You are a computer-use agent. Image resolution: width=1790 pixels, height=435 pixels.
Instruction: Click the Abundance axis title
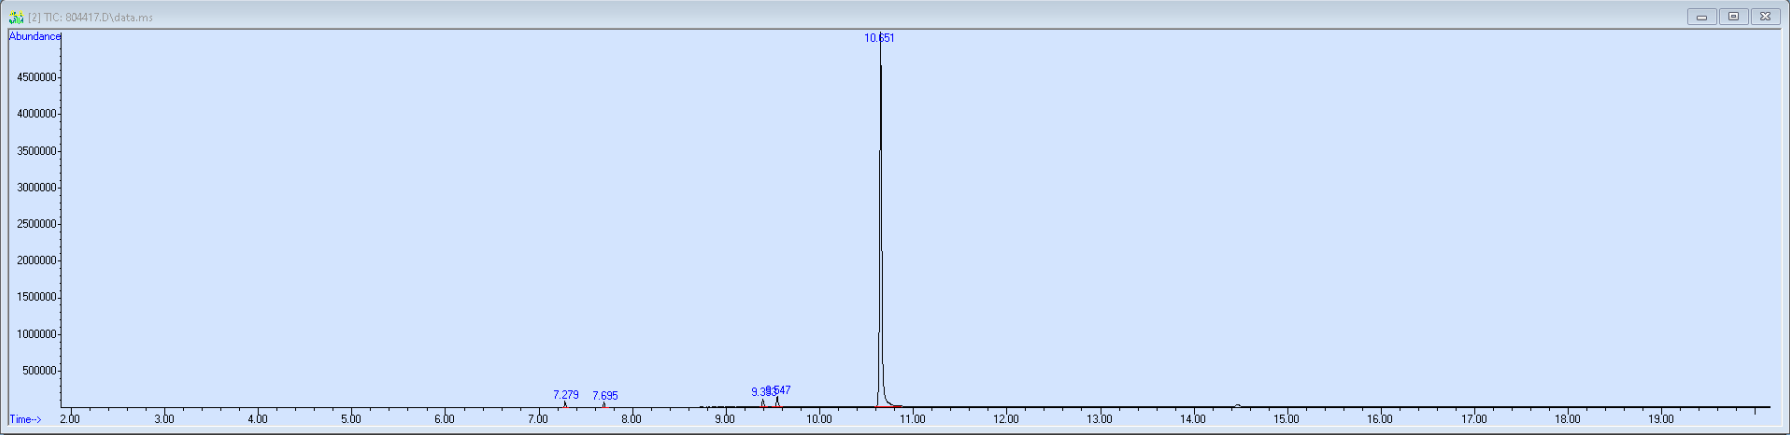pos(35,36)
